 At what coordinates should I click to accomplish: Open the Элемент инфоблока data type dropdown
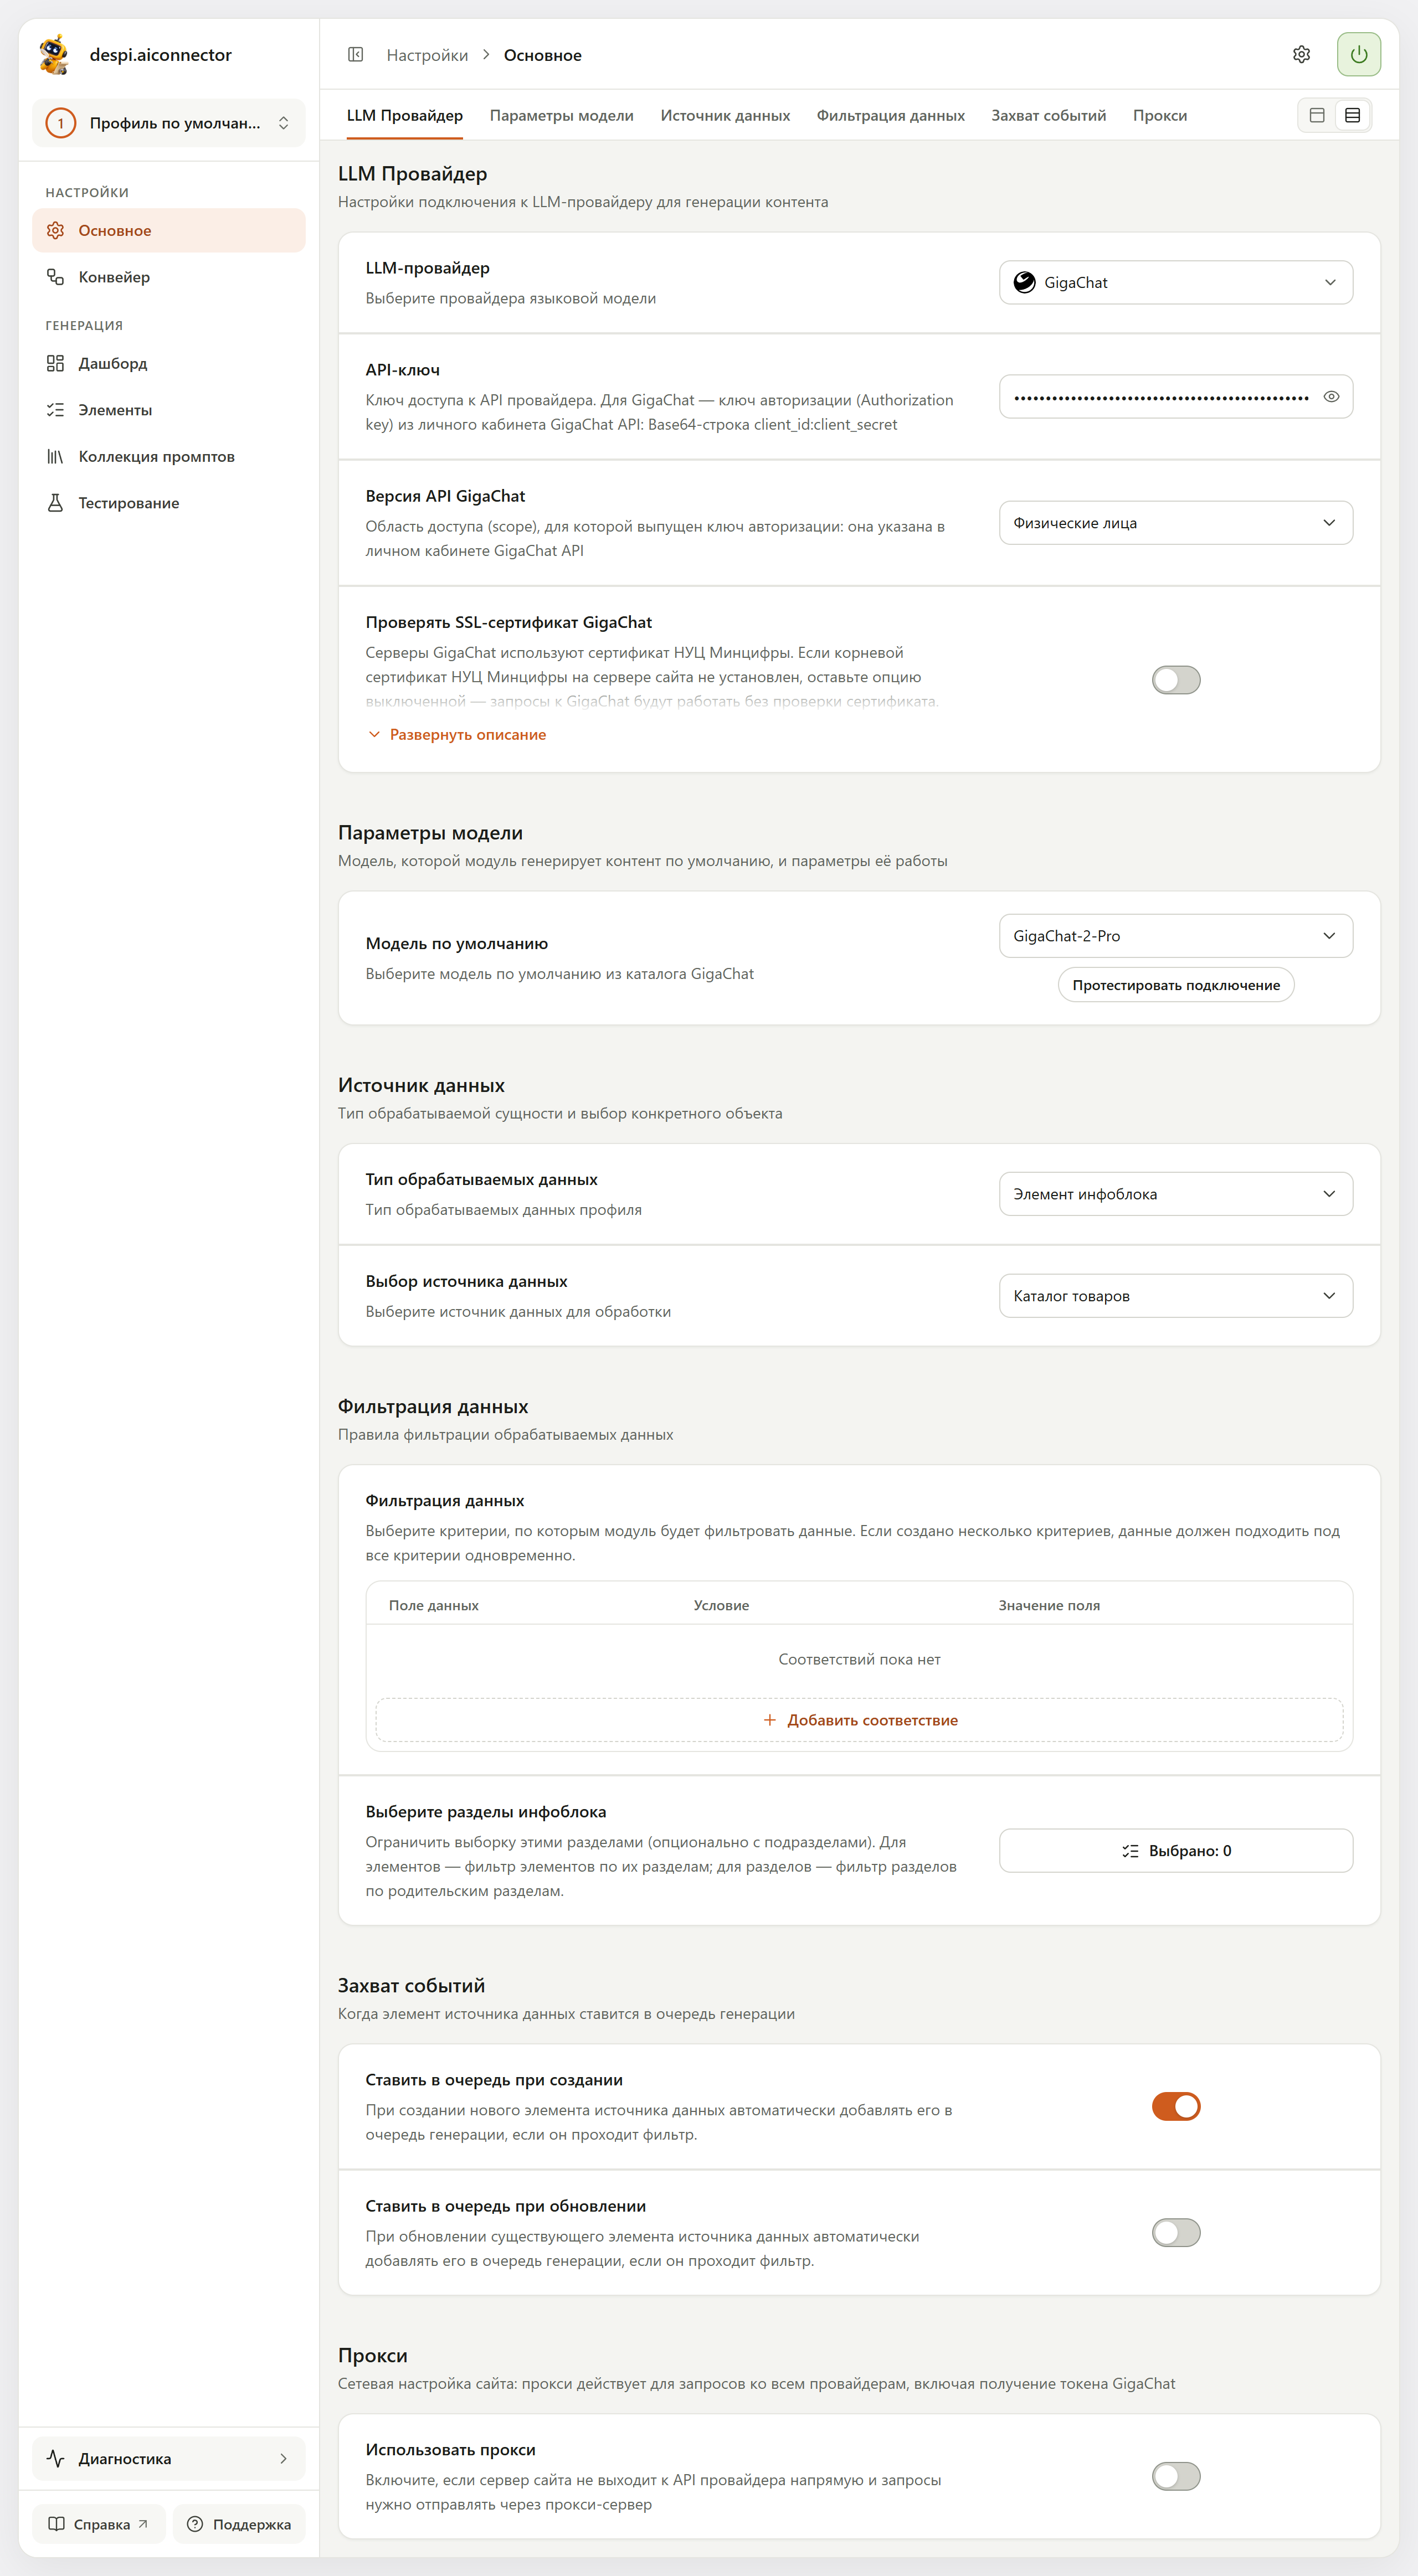click(x=1176, y=1194)
